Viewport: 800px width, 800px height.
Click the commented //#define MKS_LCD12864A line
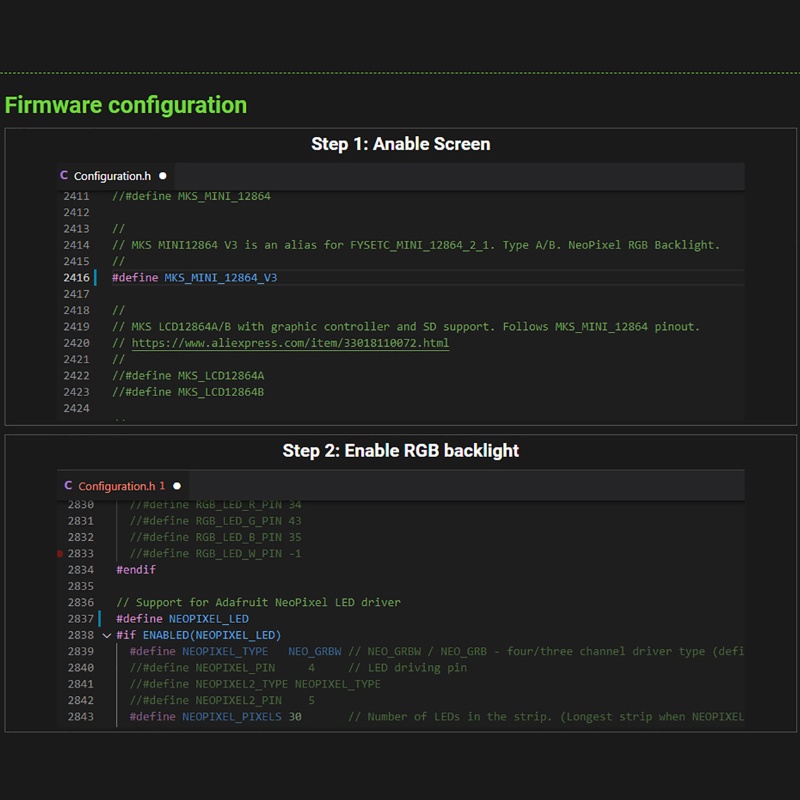pyautogui.click(x=188, y=376)
